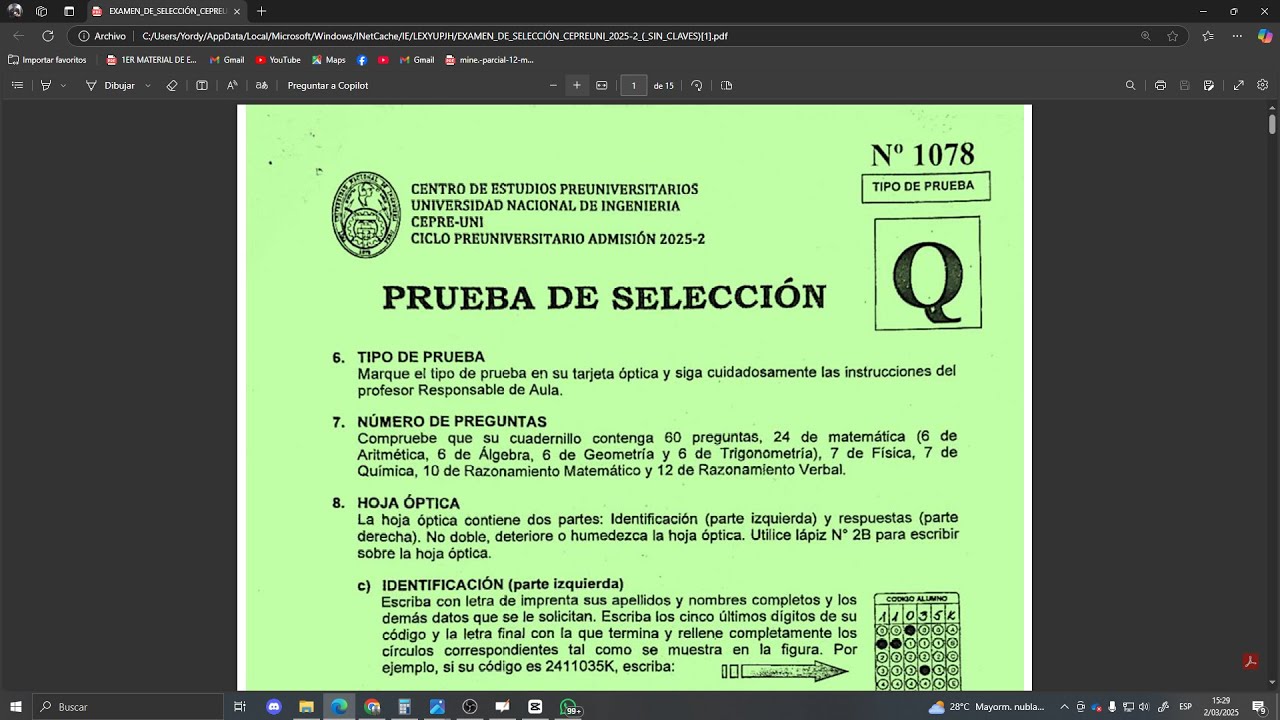
Task: Open the first Gmail bookmark
Action: 227,60
